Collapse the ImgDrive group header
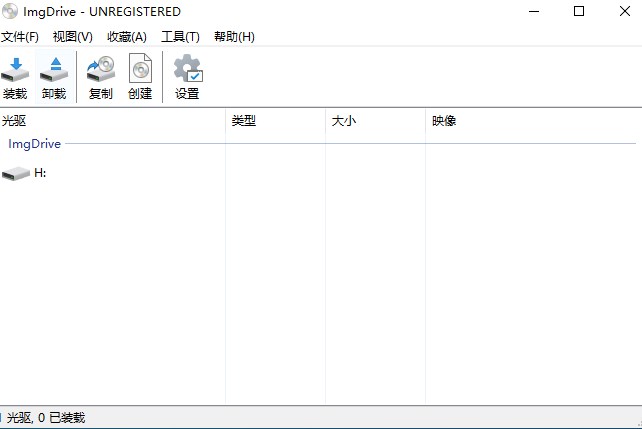 (x=35, y=144)
